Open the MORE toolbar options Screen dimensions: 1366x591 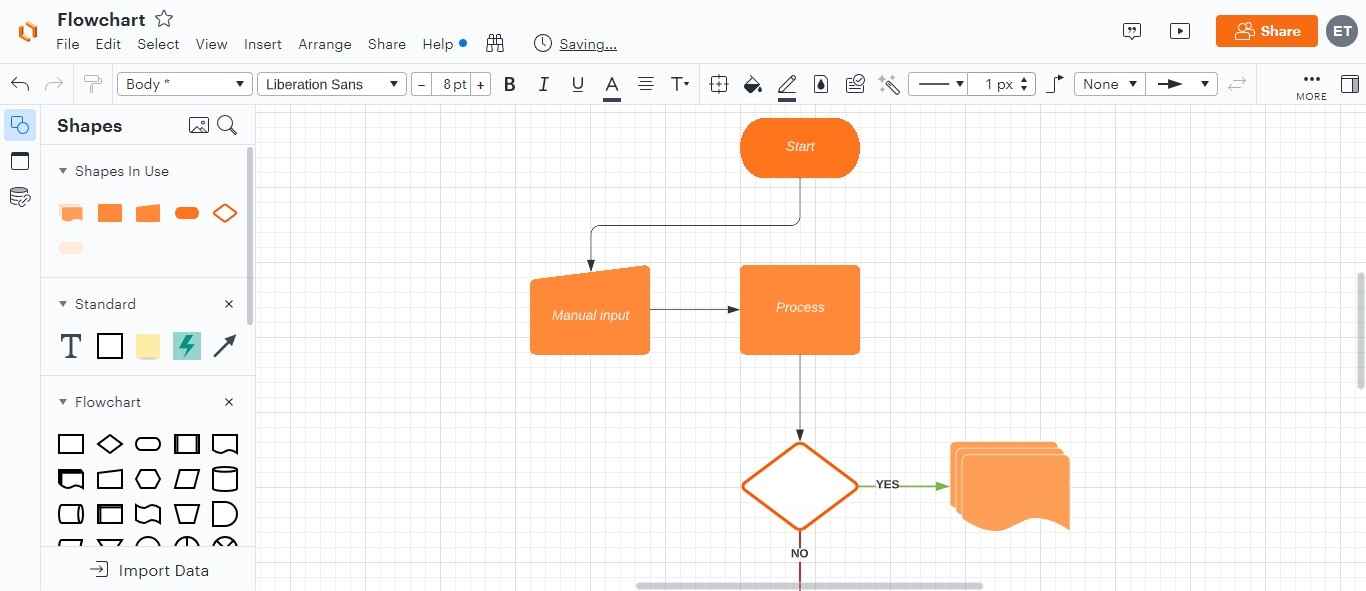point(1311,86)
